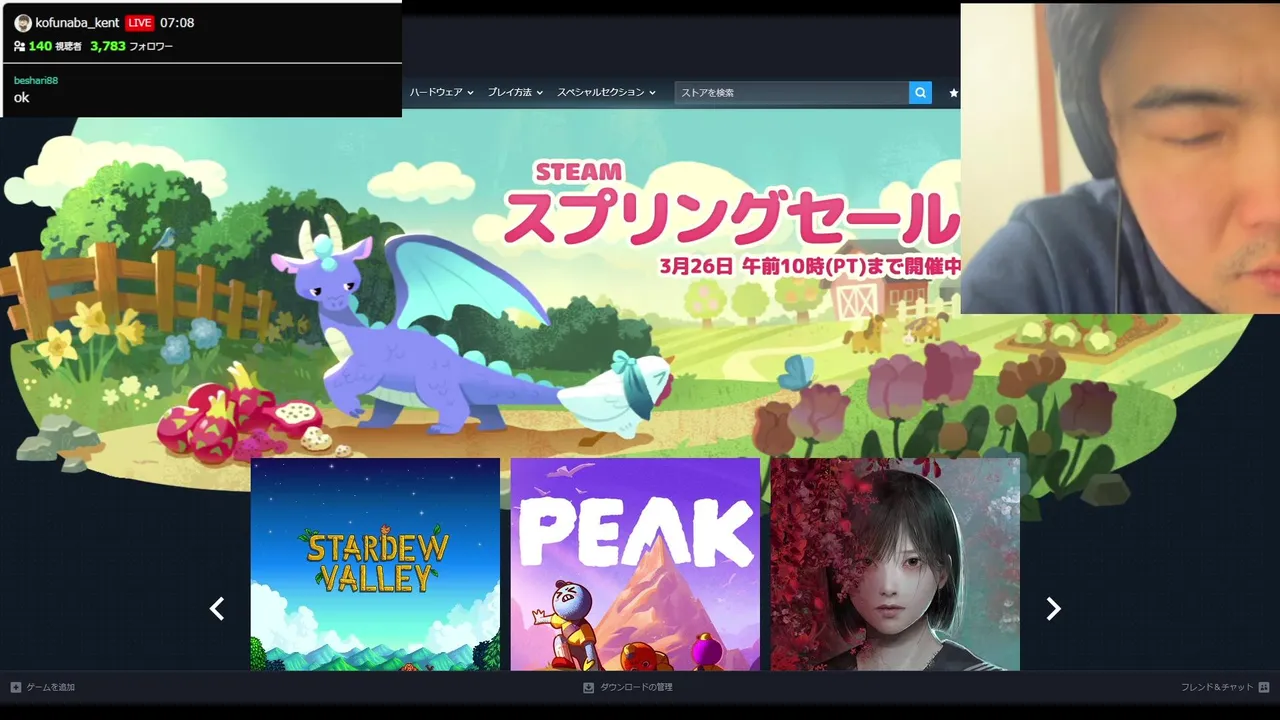The height and width of the screenshot is (720, 1280).
Task: Open the Stardew Valley game tile
Action: pyautogui.click(x=375, y=564)
